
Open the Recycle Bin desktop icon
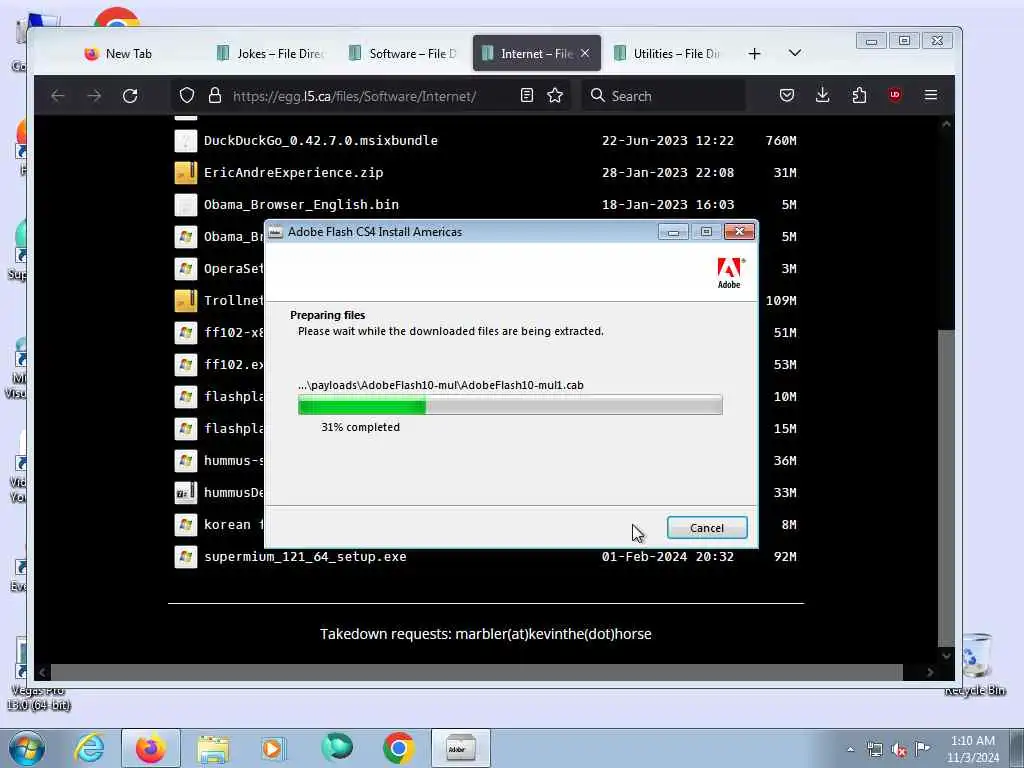[975, 664]
